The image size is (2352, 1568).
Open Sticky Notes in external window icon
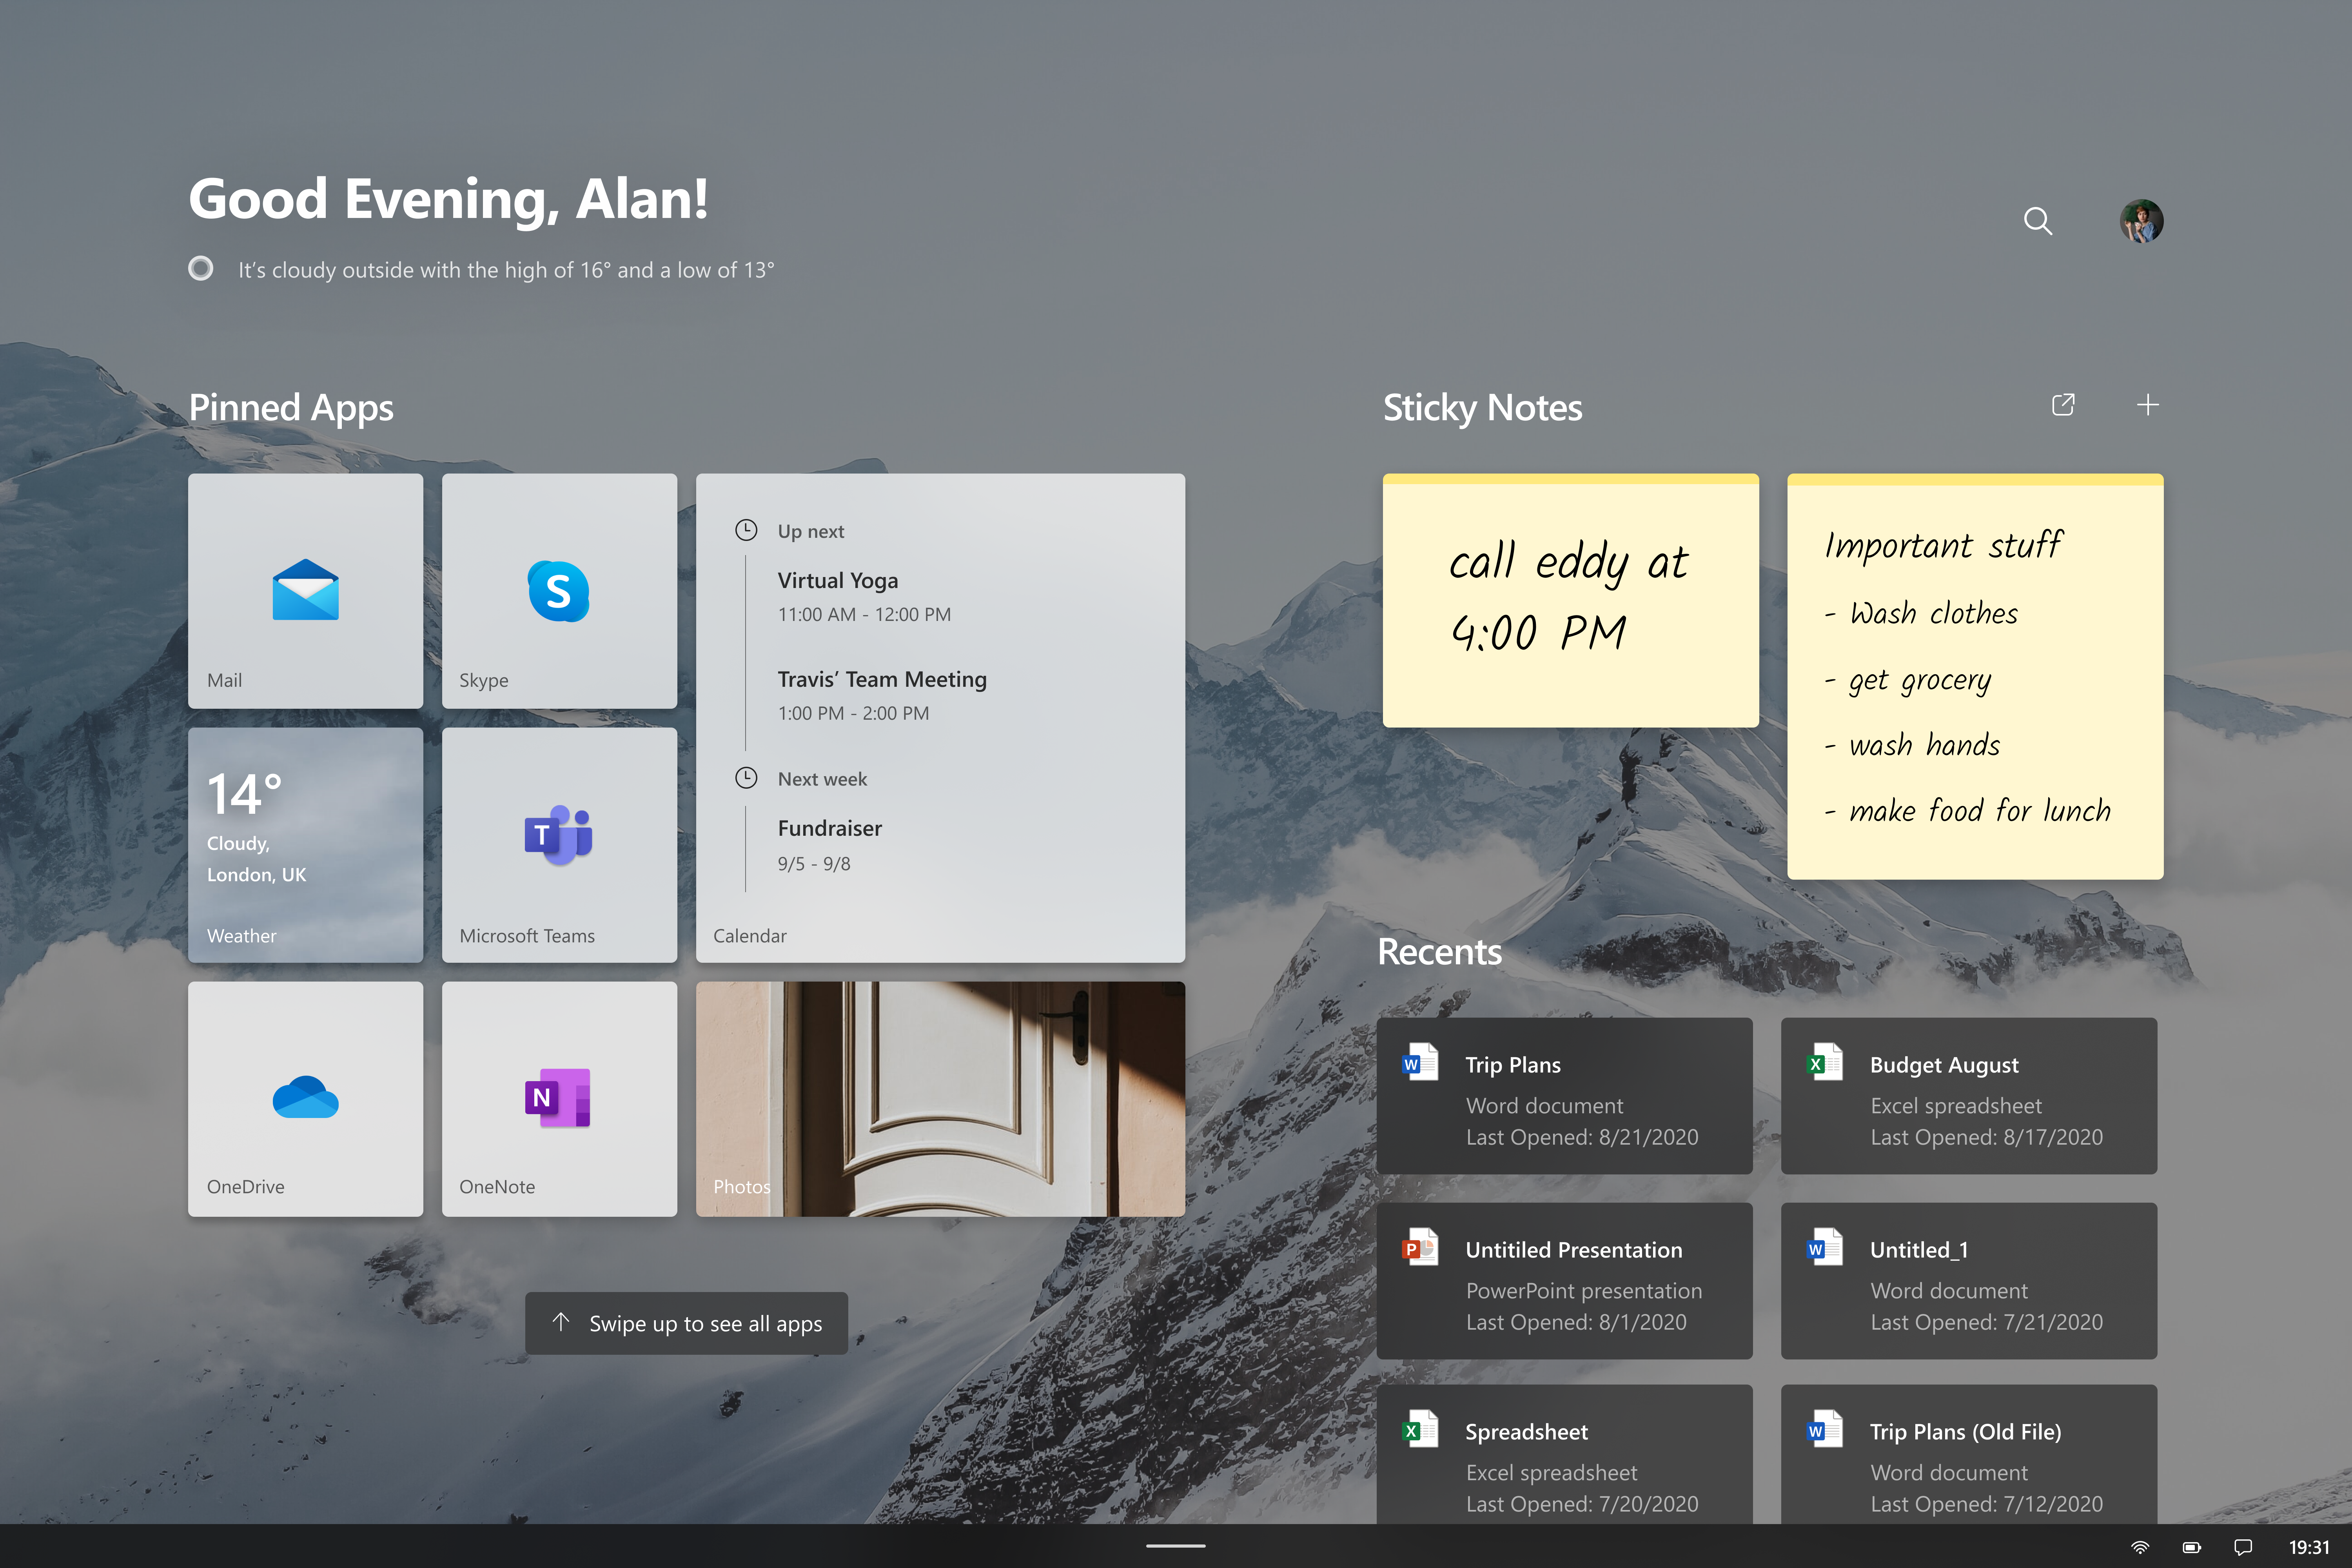(x=2063, y=405)
